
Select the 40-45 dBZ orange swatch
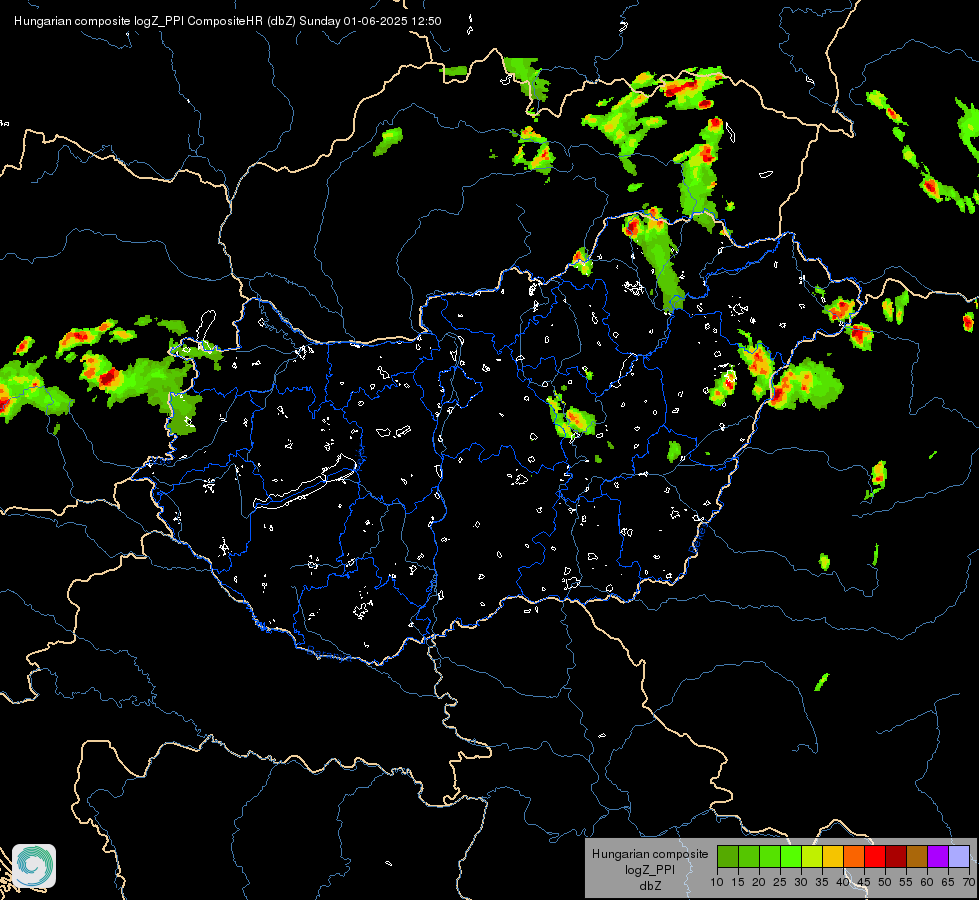tap(854, 856)
